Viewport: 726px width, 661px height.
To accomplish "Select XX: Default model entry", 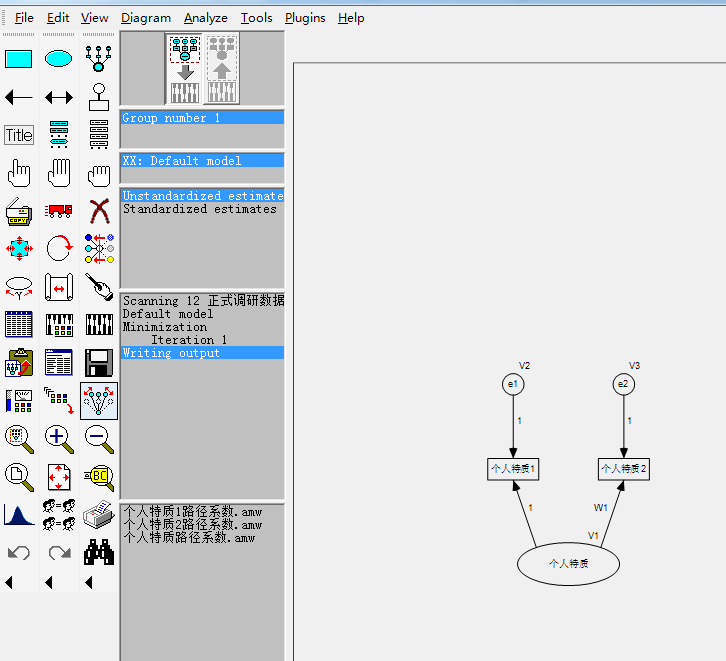I will [202, 161].
